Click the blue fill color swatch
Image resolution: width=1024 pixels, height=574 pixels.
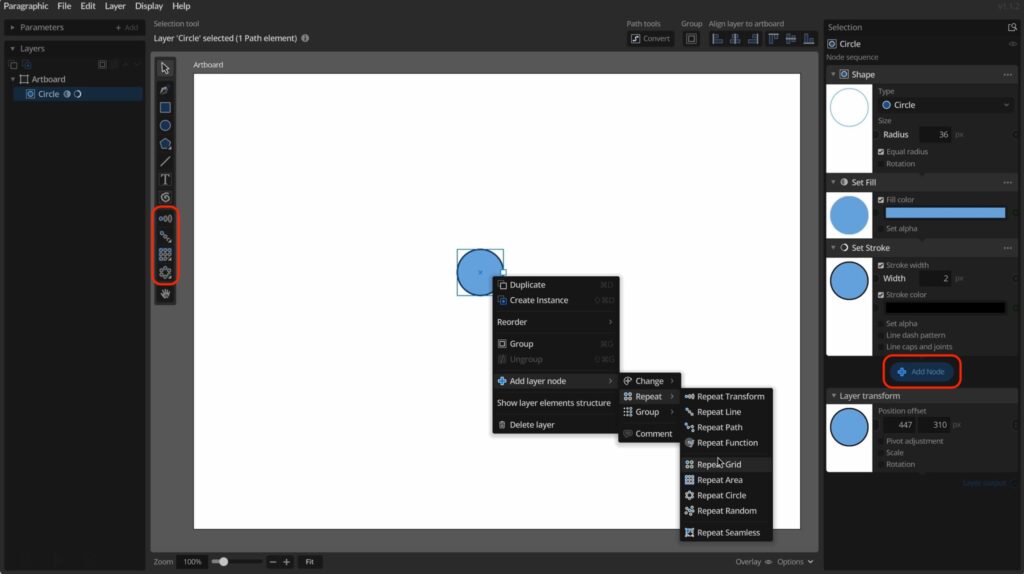click(x=945, y=213)
